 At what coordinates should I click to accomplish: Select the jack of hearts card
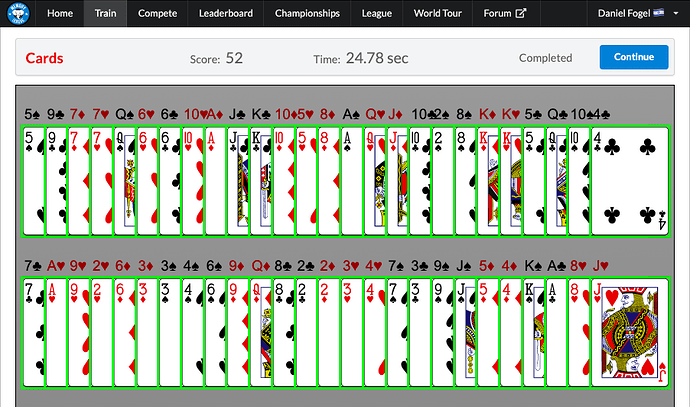point(630,332)
